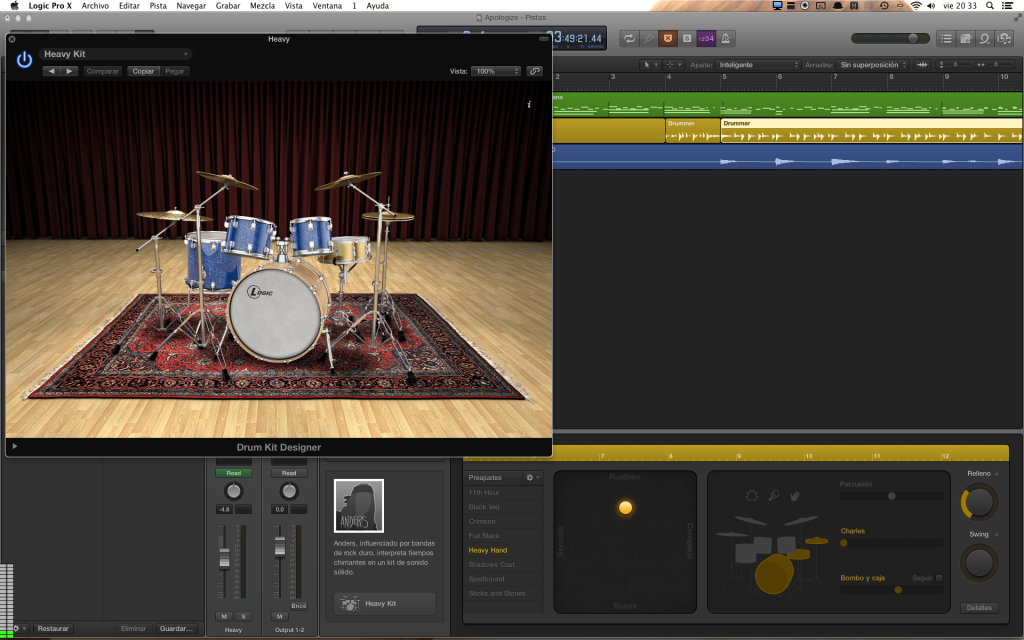This screenshot has width=1024, height=640.
Task: Open the pointer tool menu
Action: click(x=650, y=65)
